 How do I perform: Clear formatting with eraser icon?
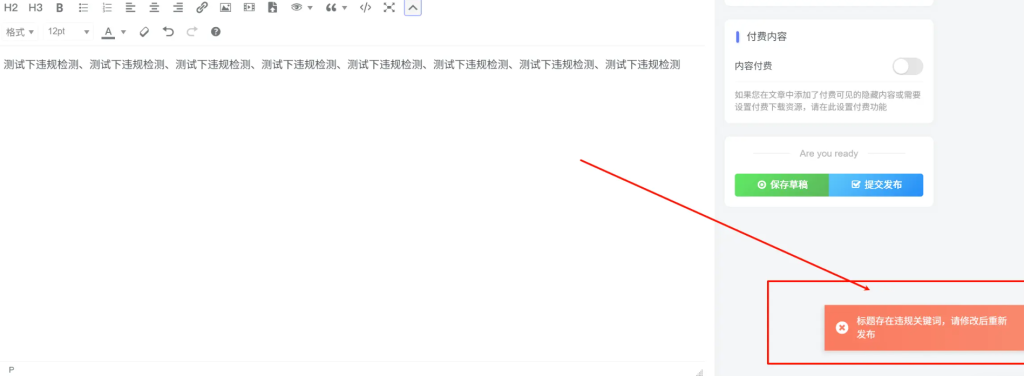tap(145, 31)
